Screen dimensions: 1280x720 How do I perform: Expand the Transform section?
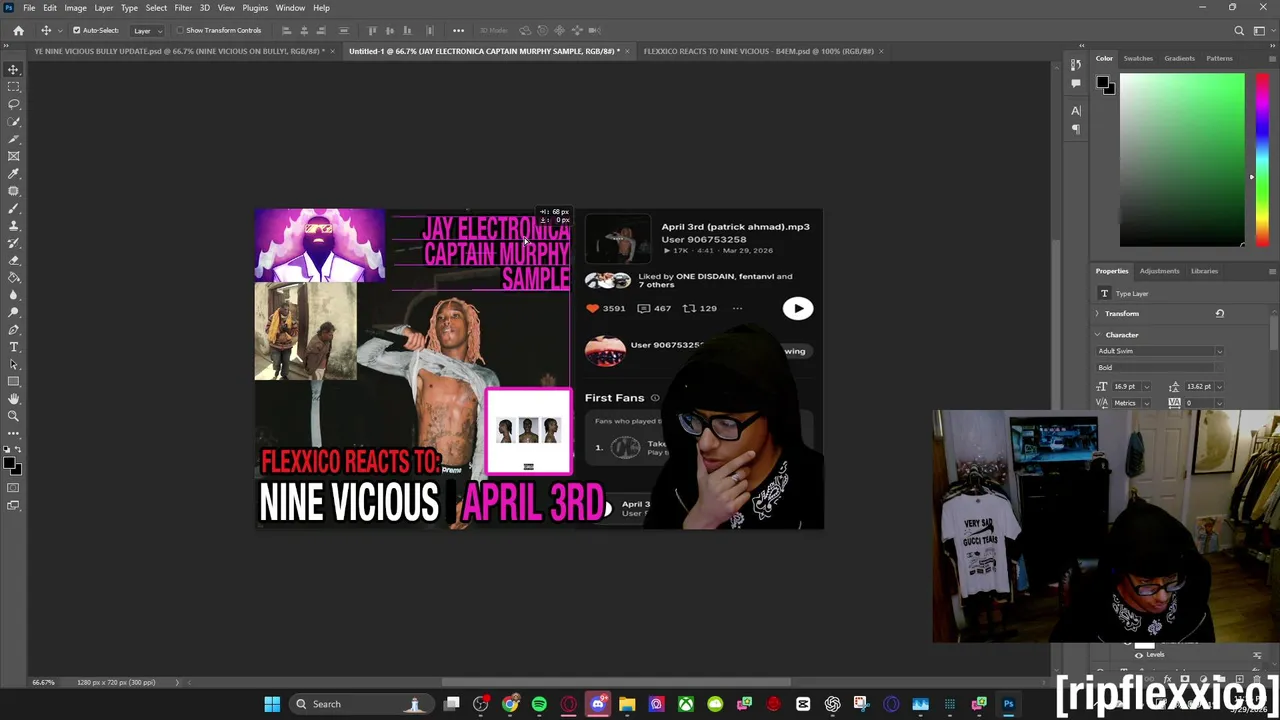click(1098, 313)
